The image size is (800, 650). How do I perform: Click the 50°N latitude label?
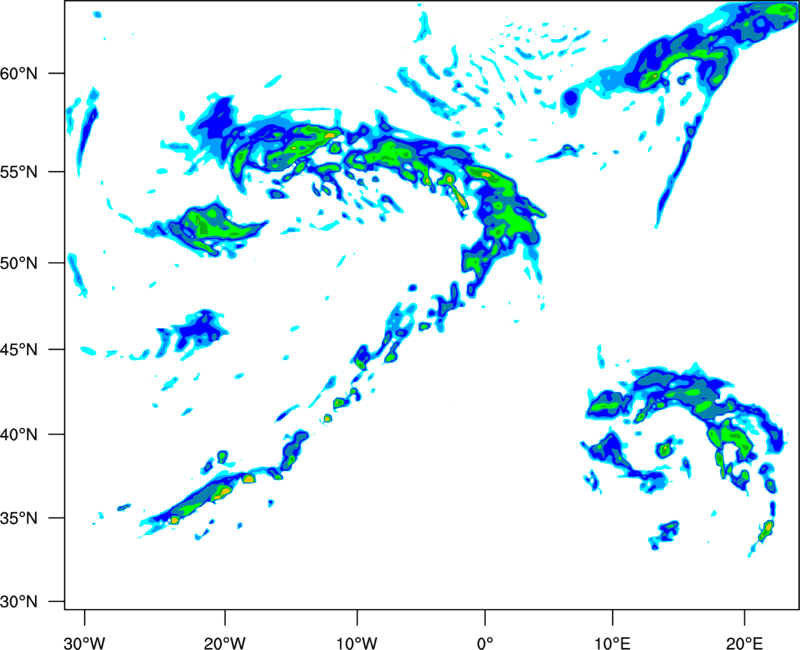coord(19,263)
